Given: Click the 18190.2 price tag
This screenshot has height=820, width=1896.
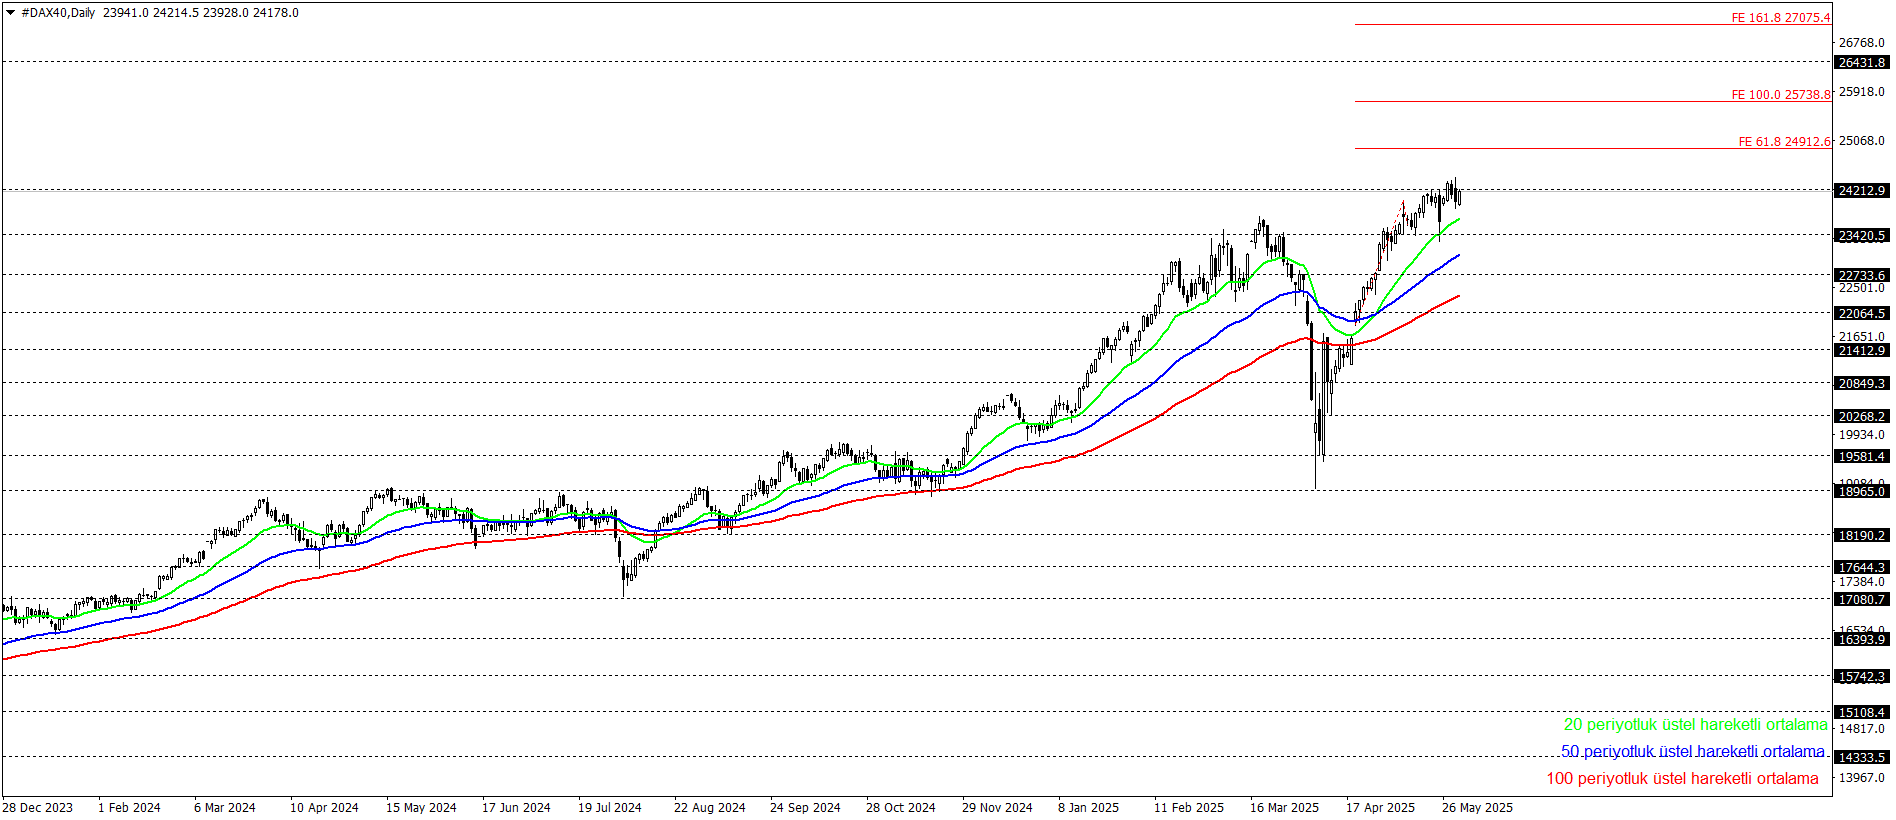Looking at the screenshot, I should coord(1862,535).
